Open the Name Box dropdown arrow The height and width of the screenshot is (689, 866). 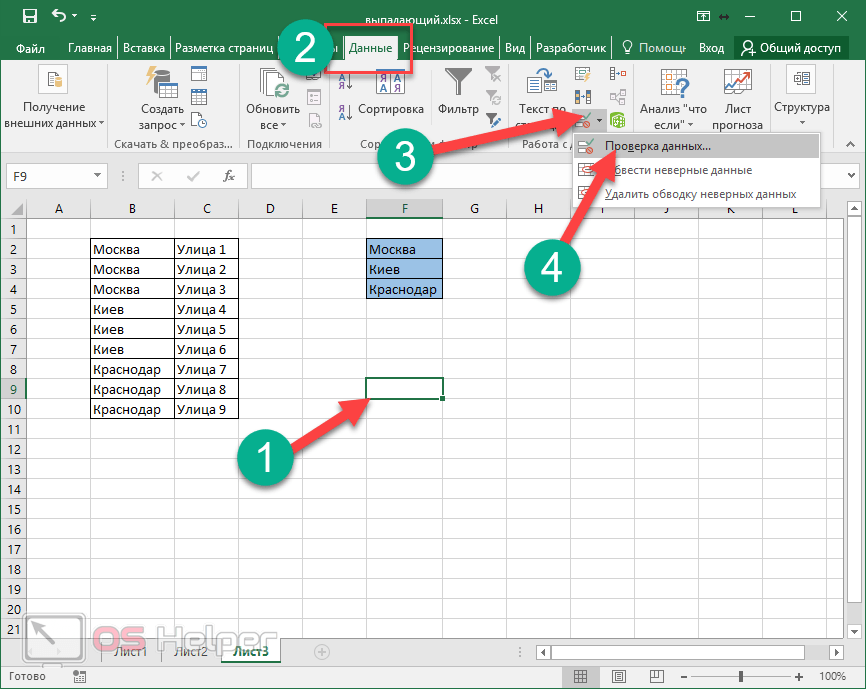pyautogui.click(x=97, y=176)
